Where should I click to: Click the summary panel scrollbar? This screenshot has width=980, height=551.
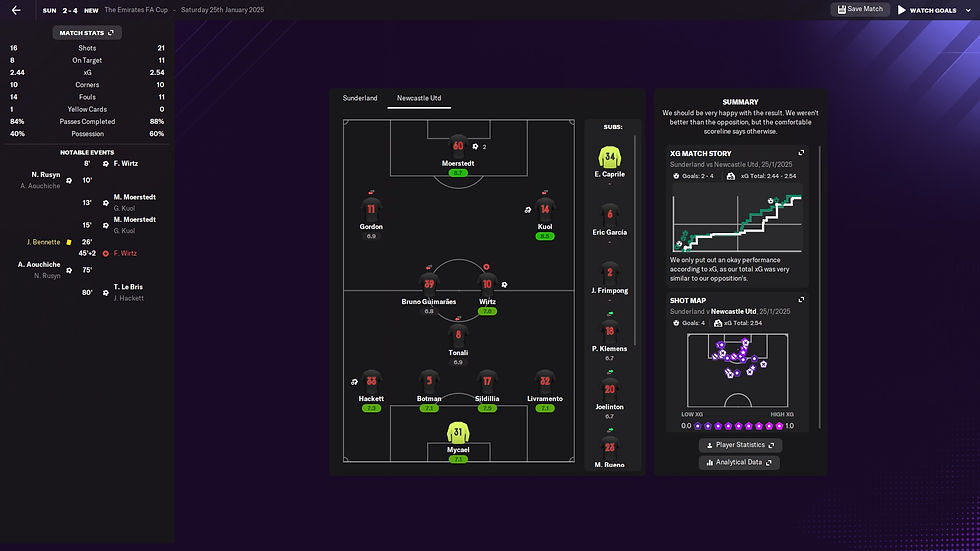pyautogui.click(x=819, y=287)
